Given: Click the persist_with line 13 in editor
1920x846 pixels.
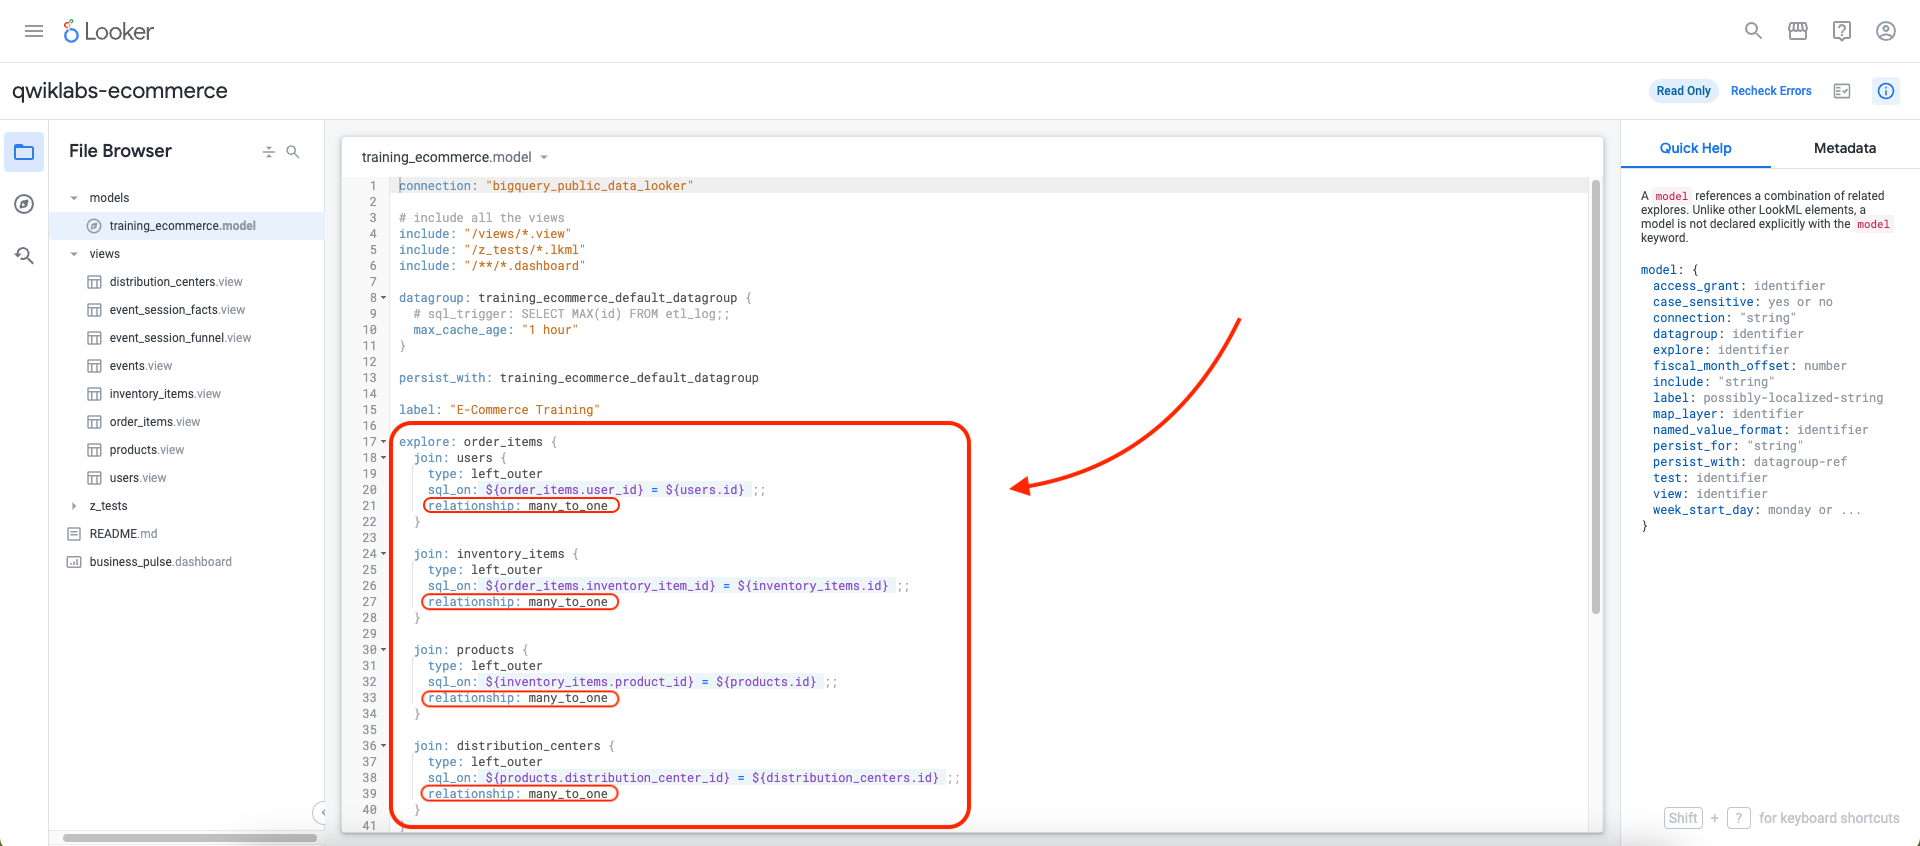Looking at the screenshot, I should [578, 378].
